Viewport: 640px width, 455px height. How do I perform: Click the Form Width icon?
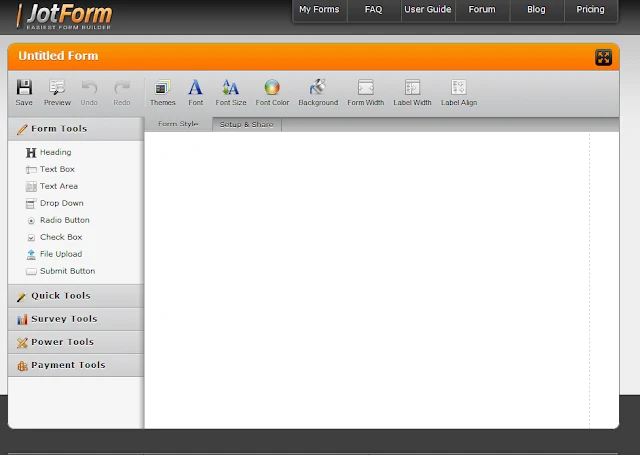coord(365,88)
